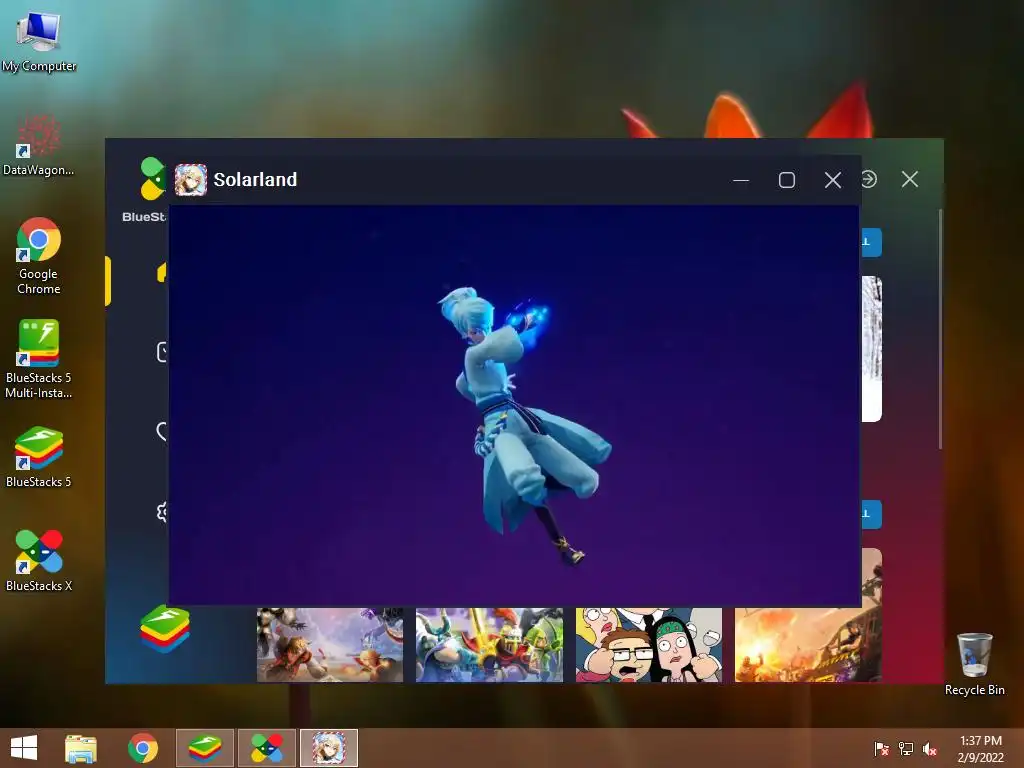Click the BlueStacks X window scrollbar
1024x768 pixels.
(940, 329)
